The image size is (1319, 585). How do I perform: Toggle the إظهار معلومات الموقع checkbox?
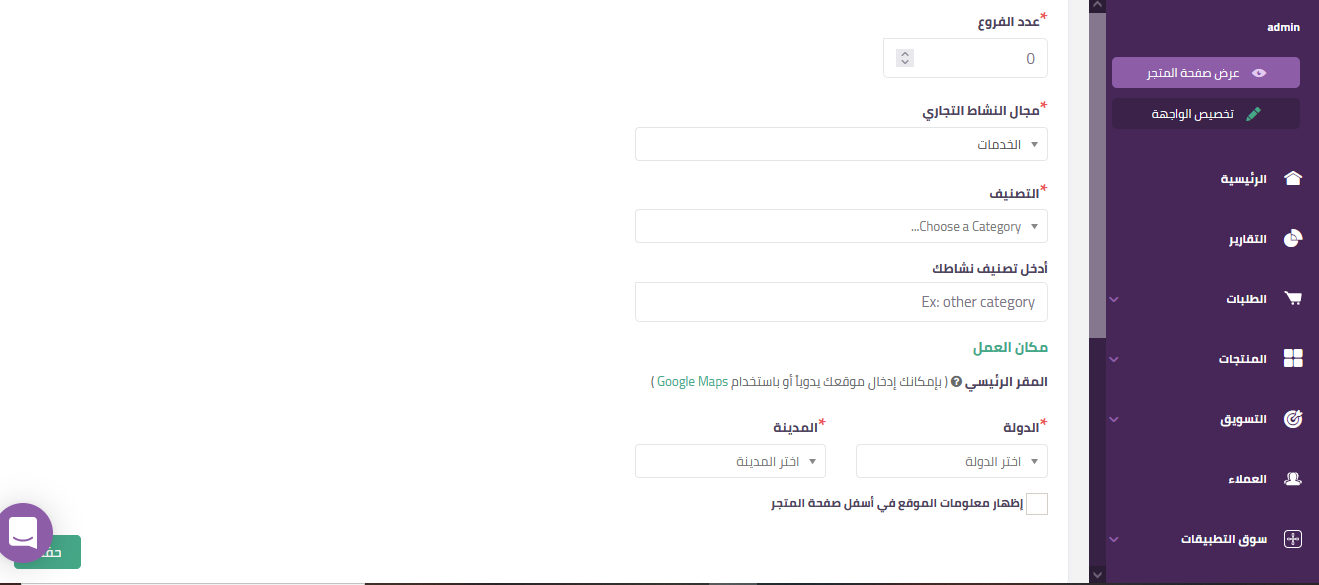click(x=1037, y=504)
